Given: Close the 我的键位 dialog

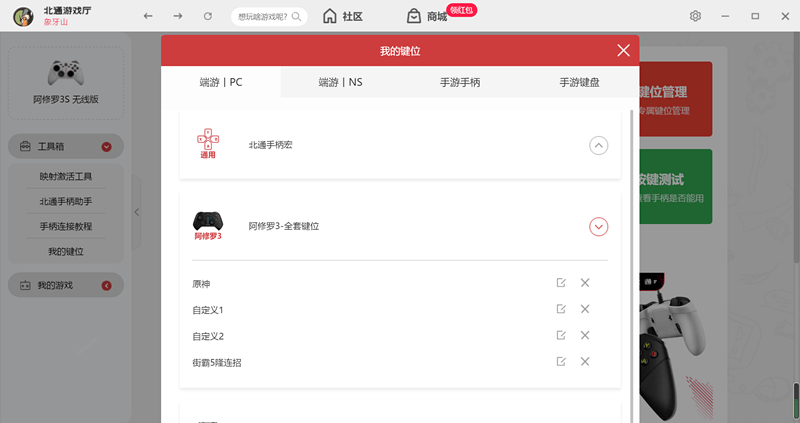Looking at the screenshot, I should pyautogui.click(x=623, y=50).
